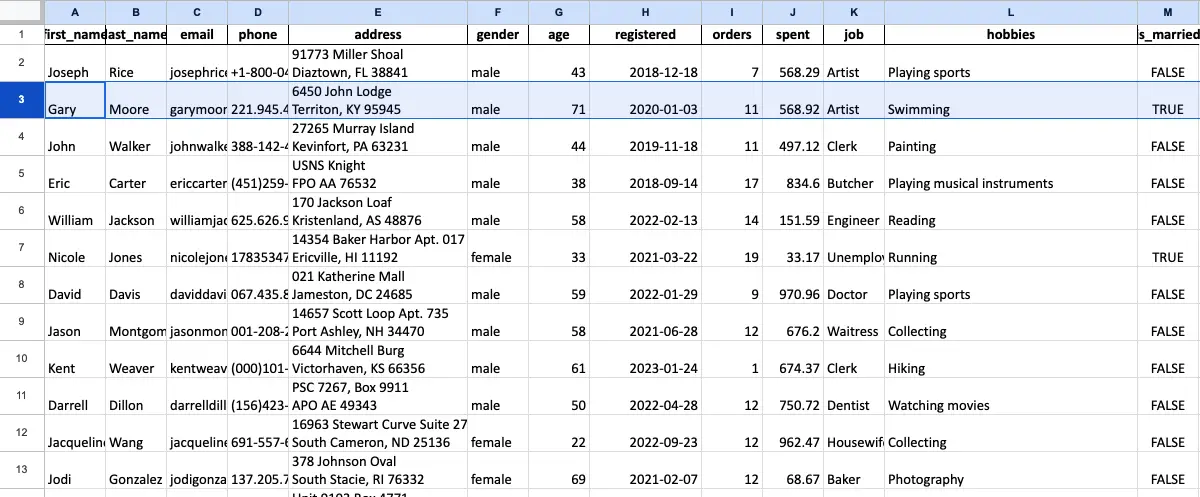Select the hobbies cell 'Watching movies'

(x=1010, y=396)
